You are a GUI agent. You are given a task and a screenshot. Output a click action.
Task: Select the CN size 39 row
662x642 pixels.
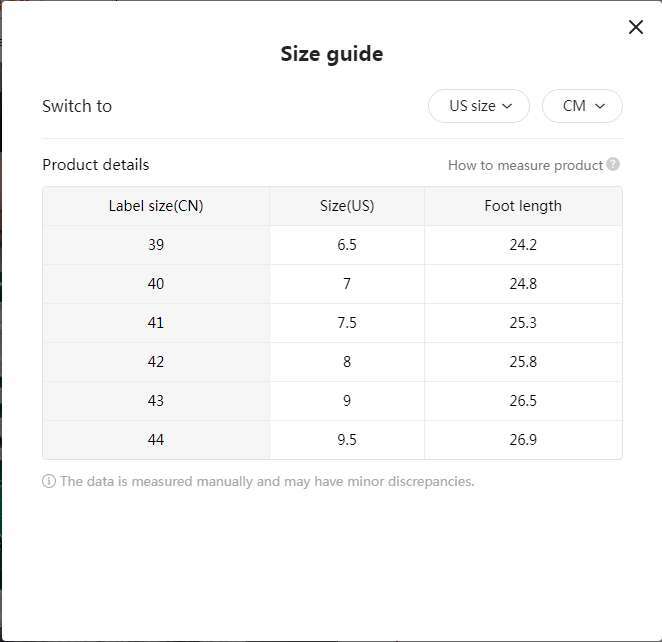[332, 245]
